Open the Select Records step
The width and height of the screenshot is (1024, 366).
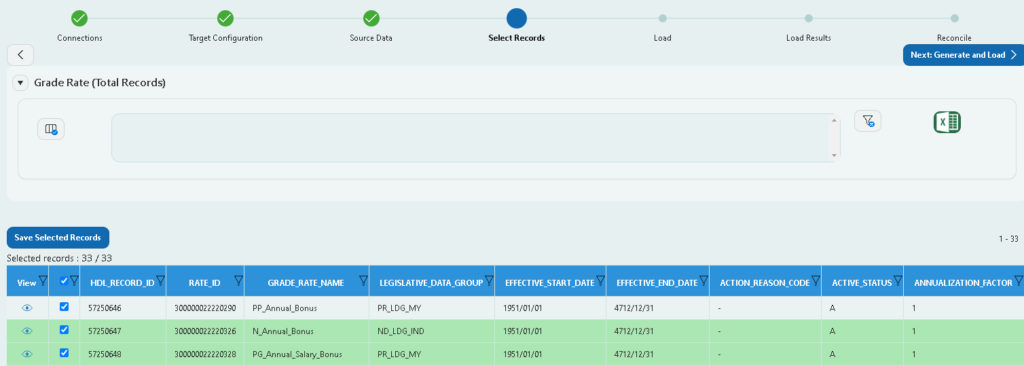click(517, 18)
